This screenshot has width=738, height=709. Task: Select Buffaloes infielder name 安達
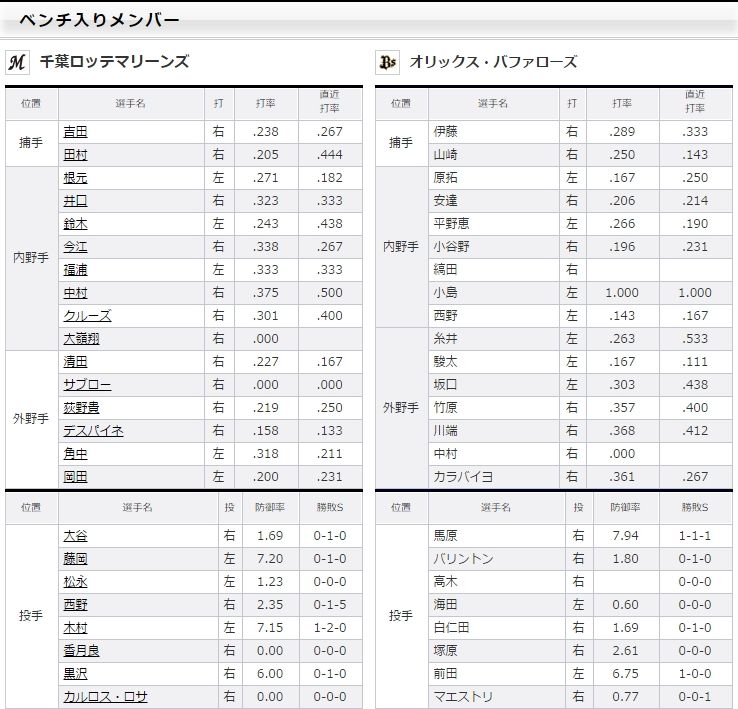445,201
